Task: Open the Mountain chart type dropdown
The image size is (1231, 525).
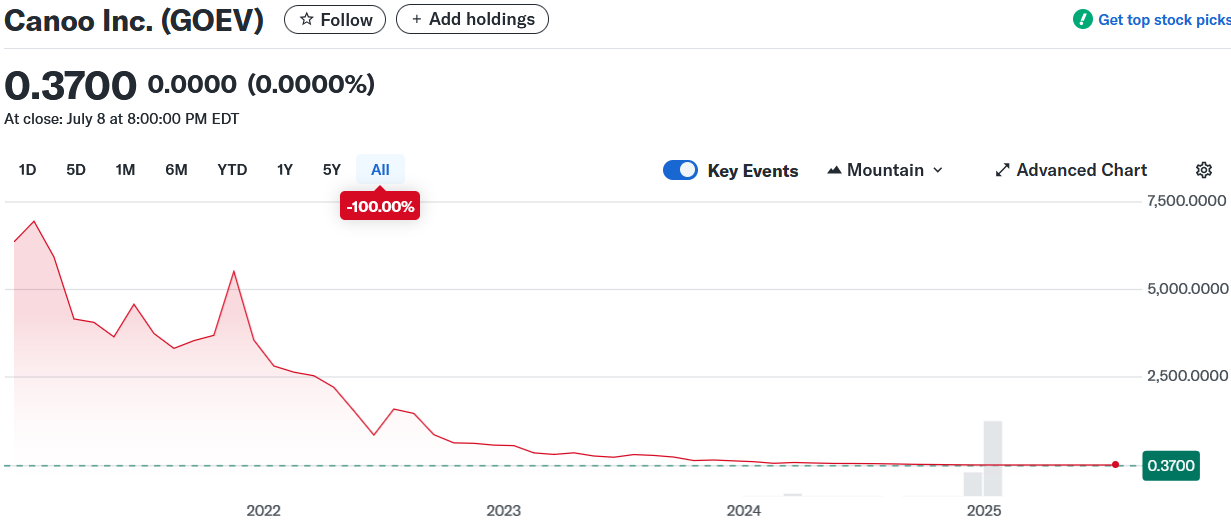Action: [885, 170]
